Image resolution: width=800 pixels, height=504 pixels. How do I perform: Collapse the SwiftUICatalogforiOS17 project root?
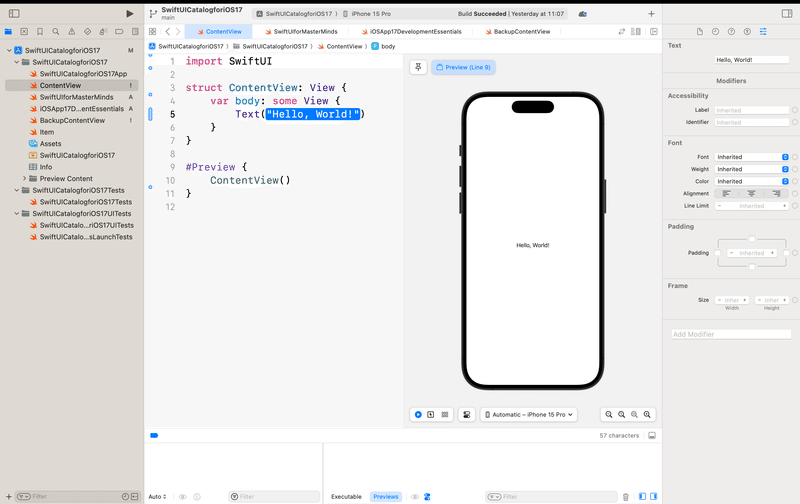tap(9, 51)
